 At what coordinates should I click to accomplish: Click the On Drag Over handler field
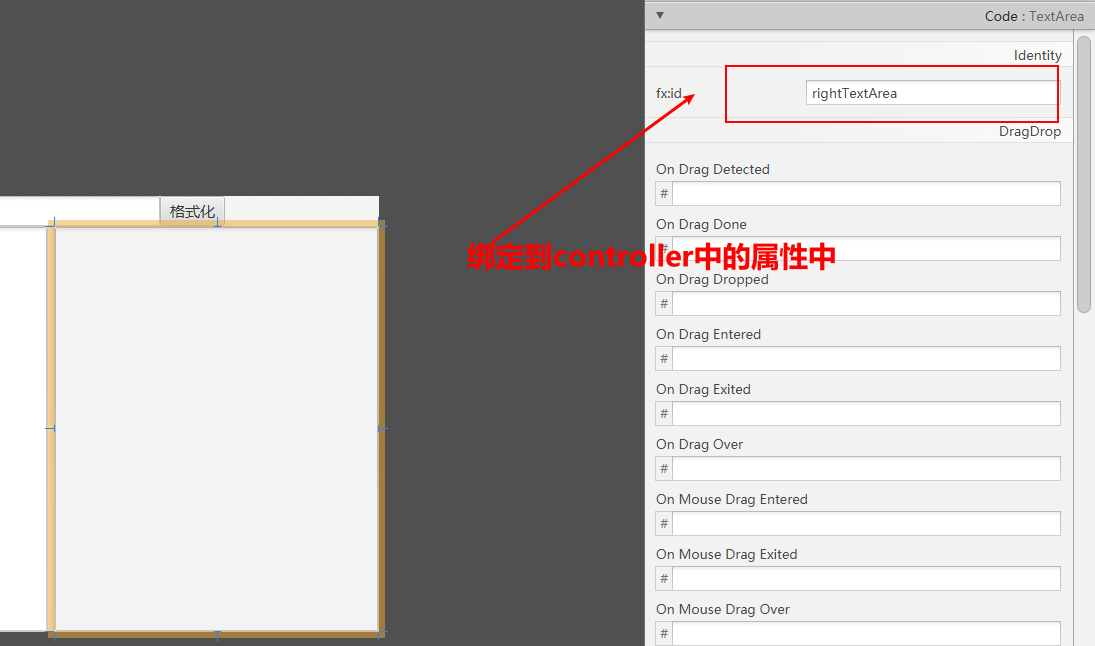866,469
